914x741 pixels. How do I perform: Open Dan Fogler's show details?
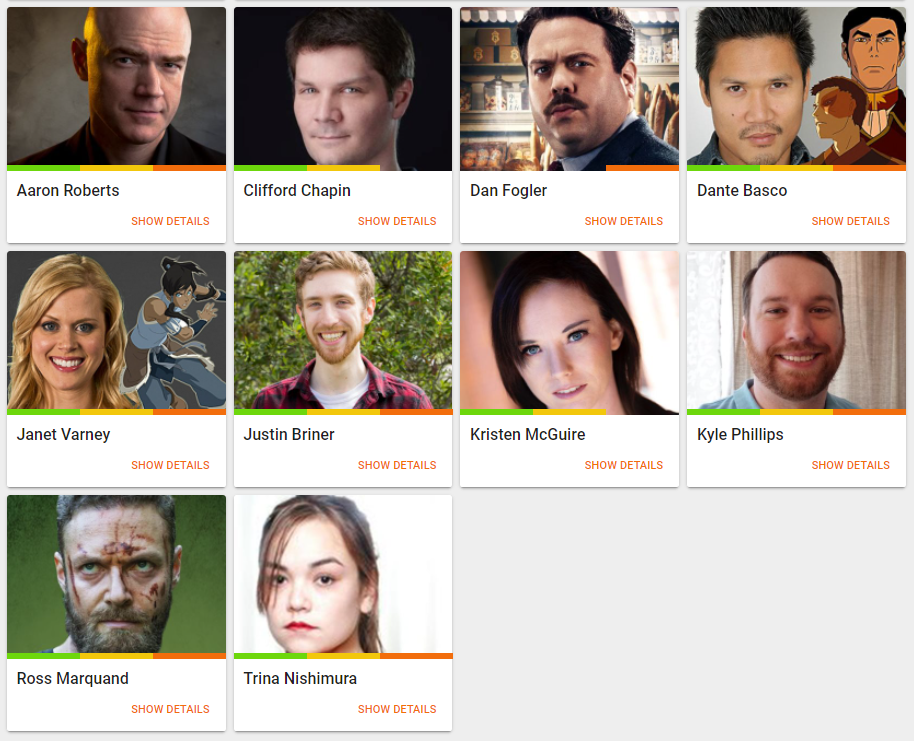coord(624,221)
